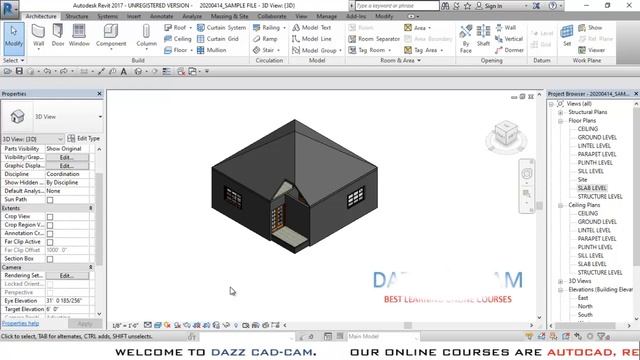
Task: Enable the Crop View checkbox
Action: pyautogui.click(x=50, y=217)
